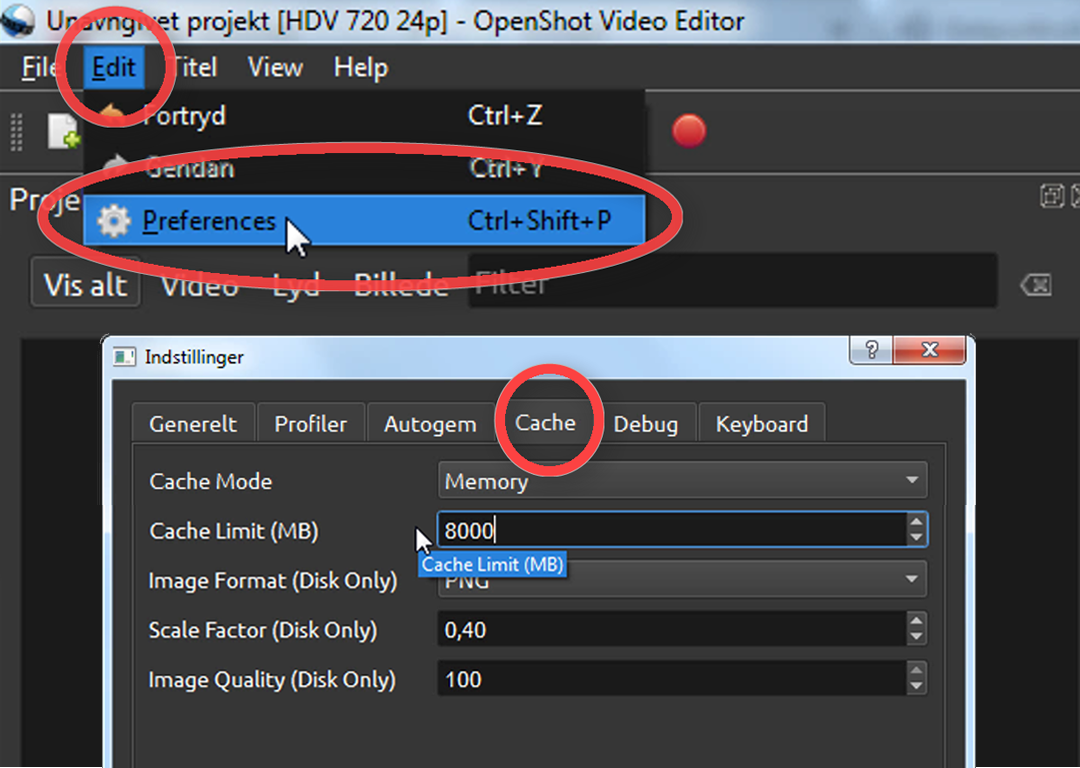Increase Image Quality with up arrow
The width and height of the screenshot is (1080, 768).
(916, 670)
